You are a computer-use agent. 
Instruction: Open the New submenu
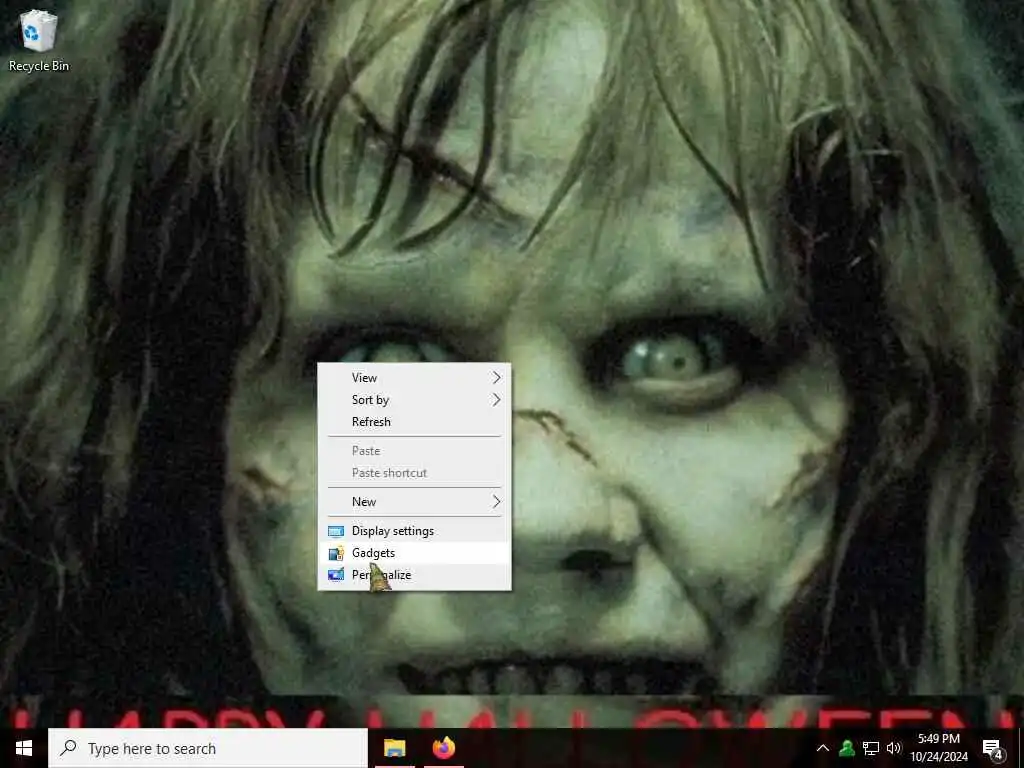click(x=414, y=502)
